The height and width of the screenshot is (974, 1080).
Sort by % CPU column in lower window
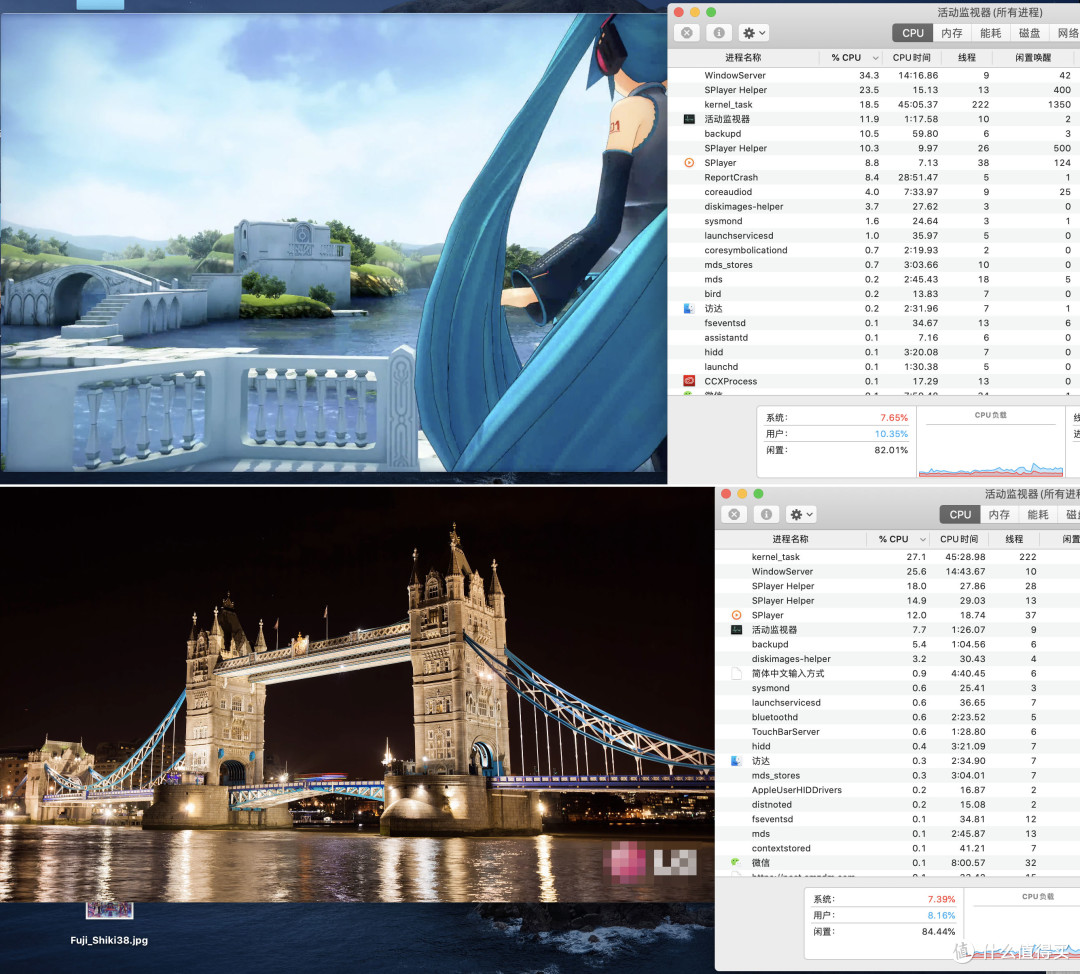click(x=898, y=539)
